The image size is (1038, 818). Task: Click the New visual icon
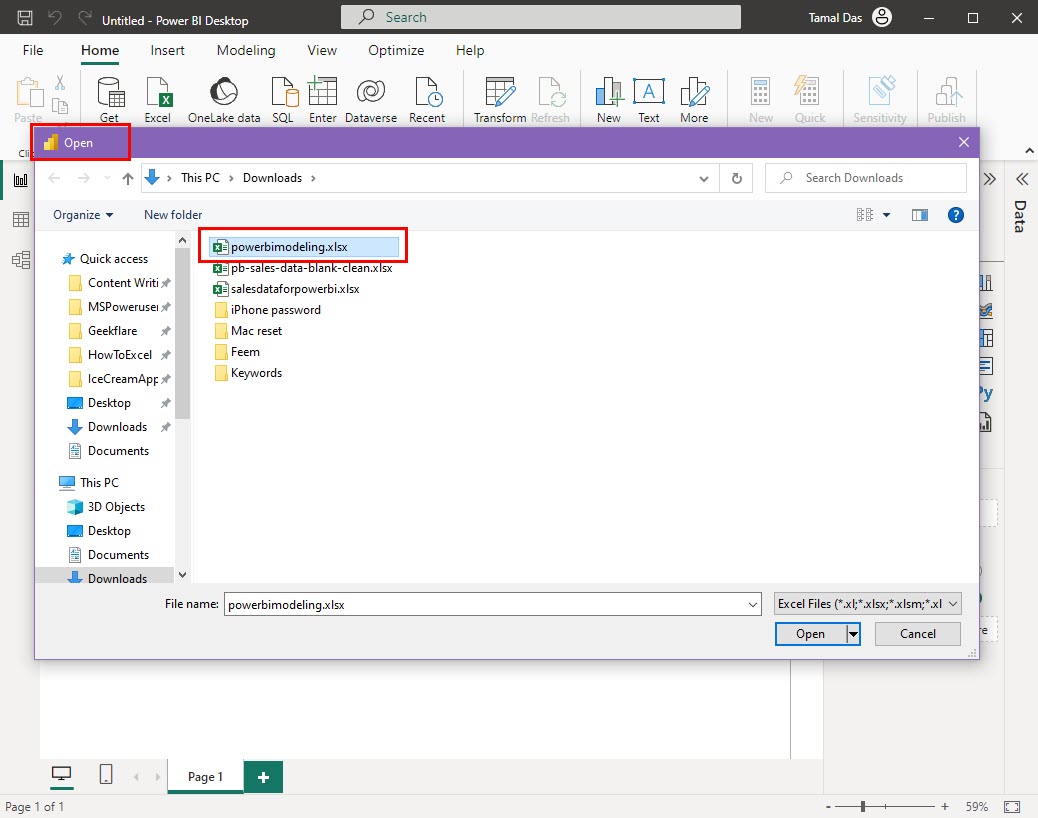pyautogui.click(x=608, y=99)
